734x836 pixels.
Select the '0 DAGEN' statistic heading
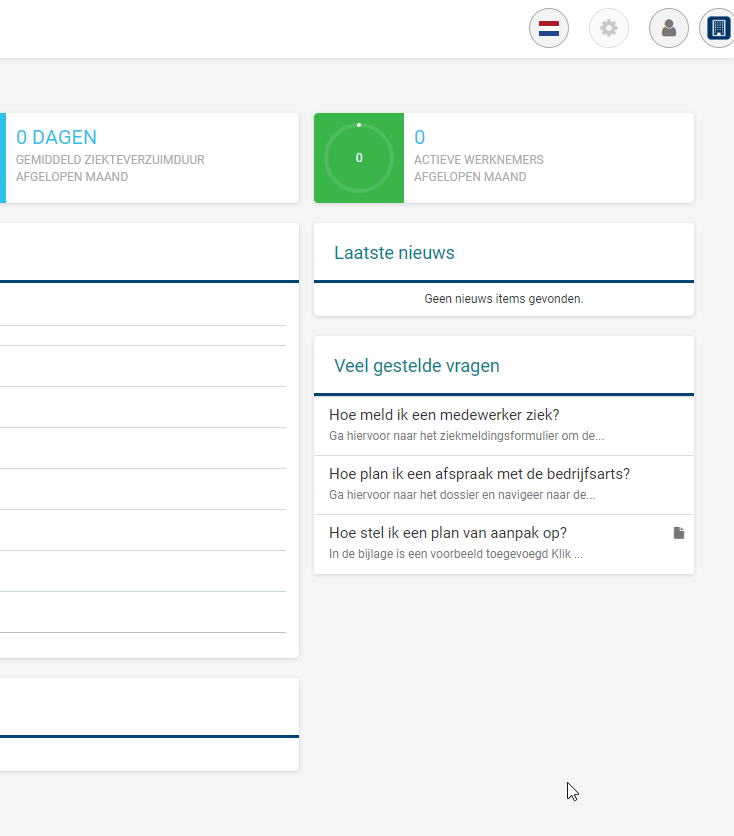[57, 138]
